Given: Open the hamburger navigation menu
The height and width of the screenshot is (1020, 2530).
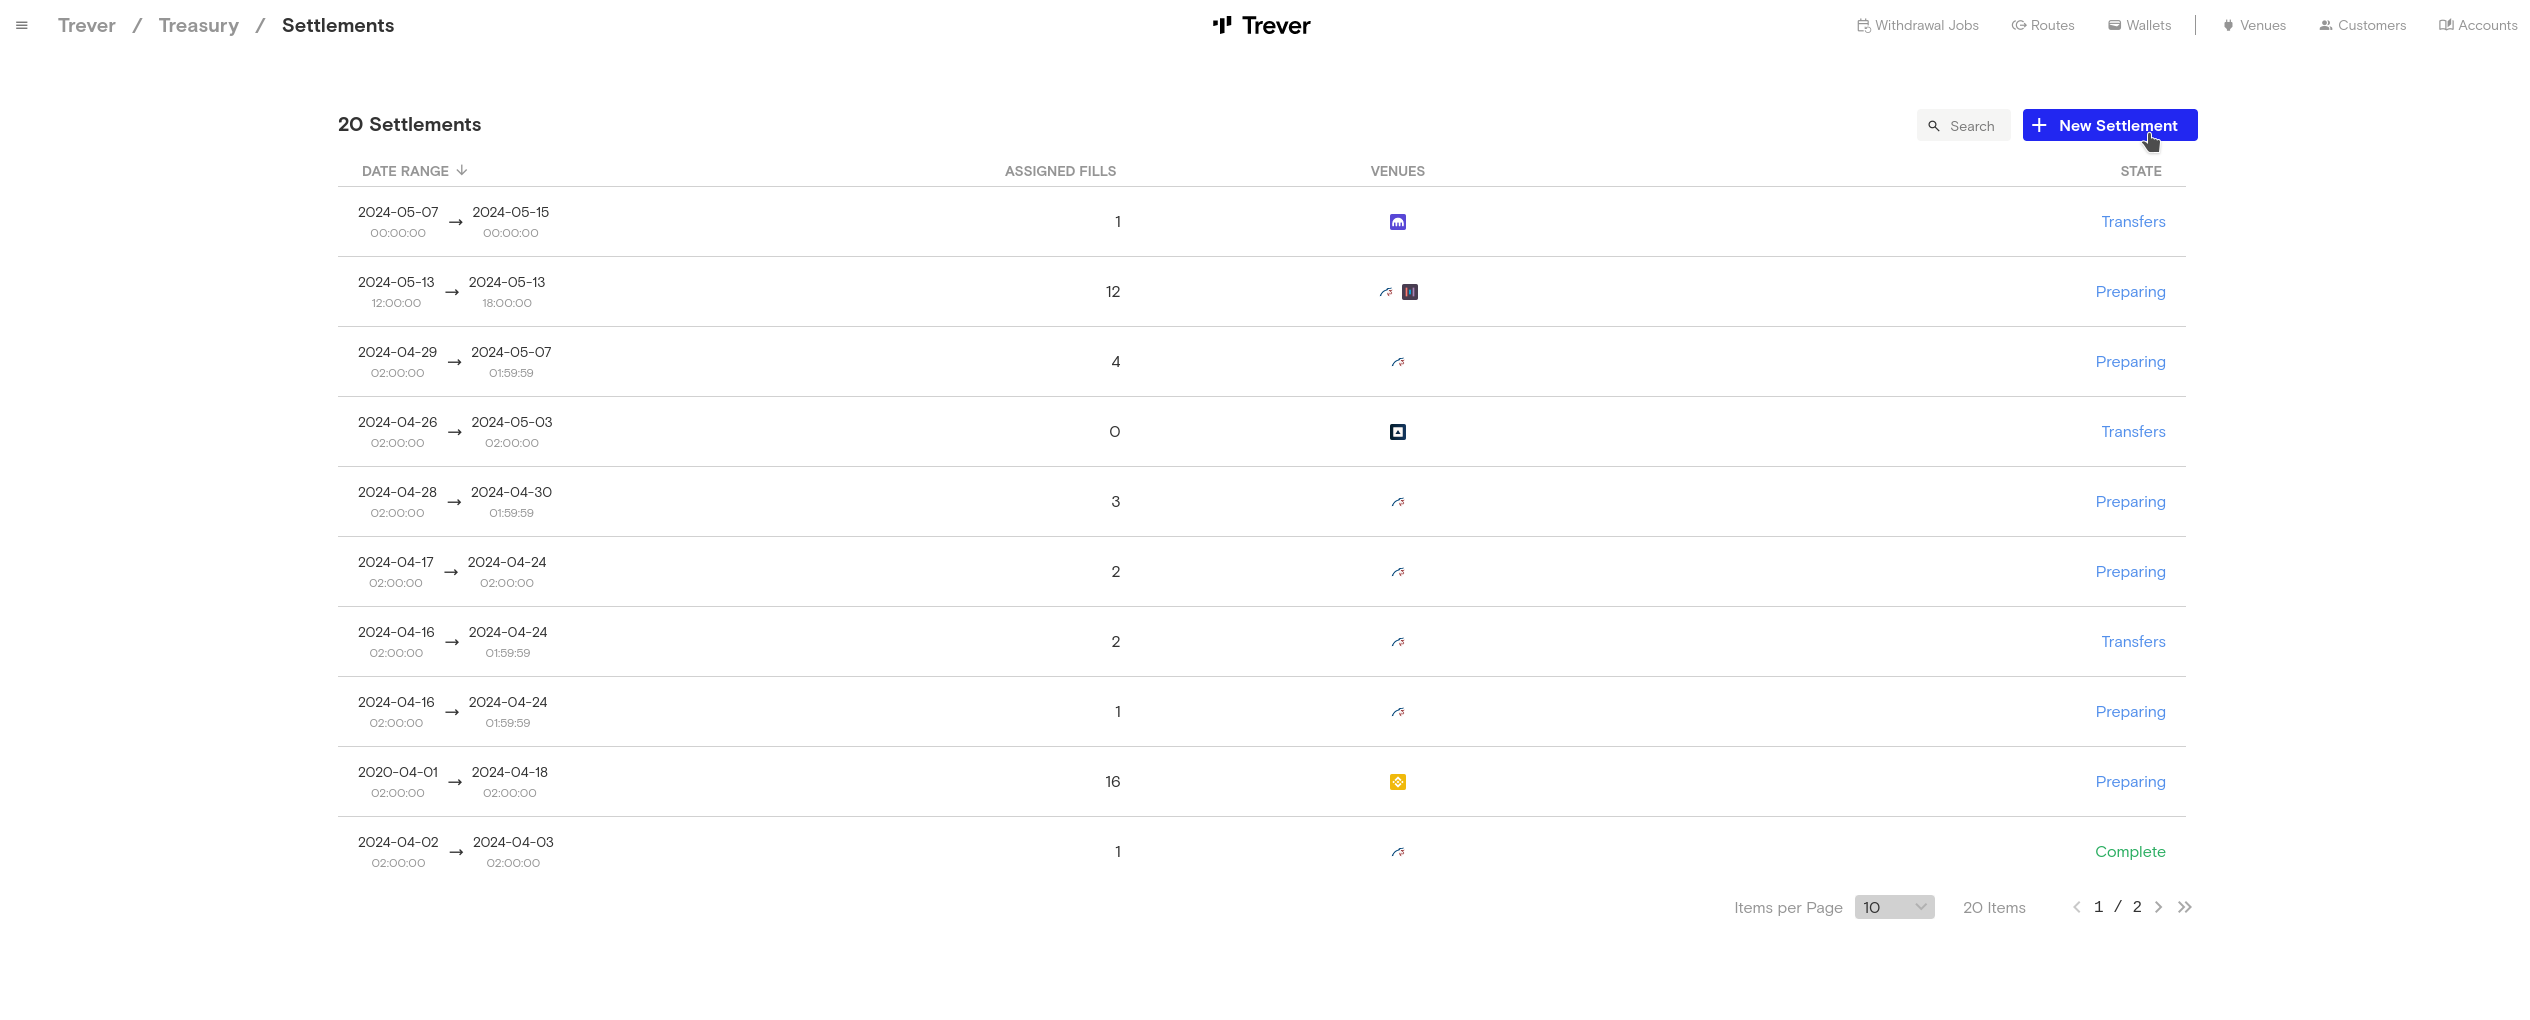Looking at the screenshot, I should 22,26.
